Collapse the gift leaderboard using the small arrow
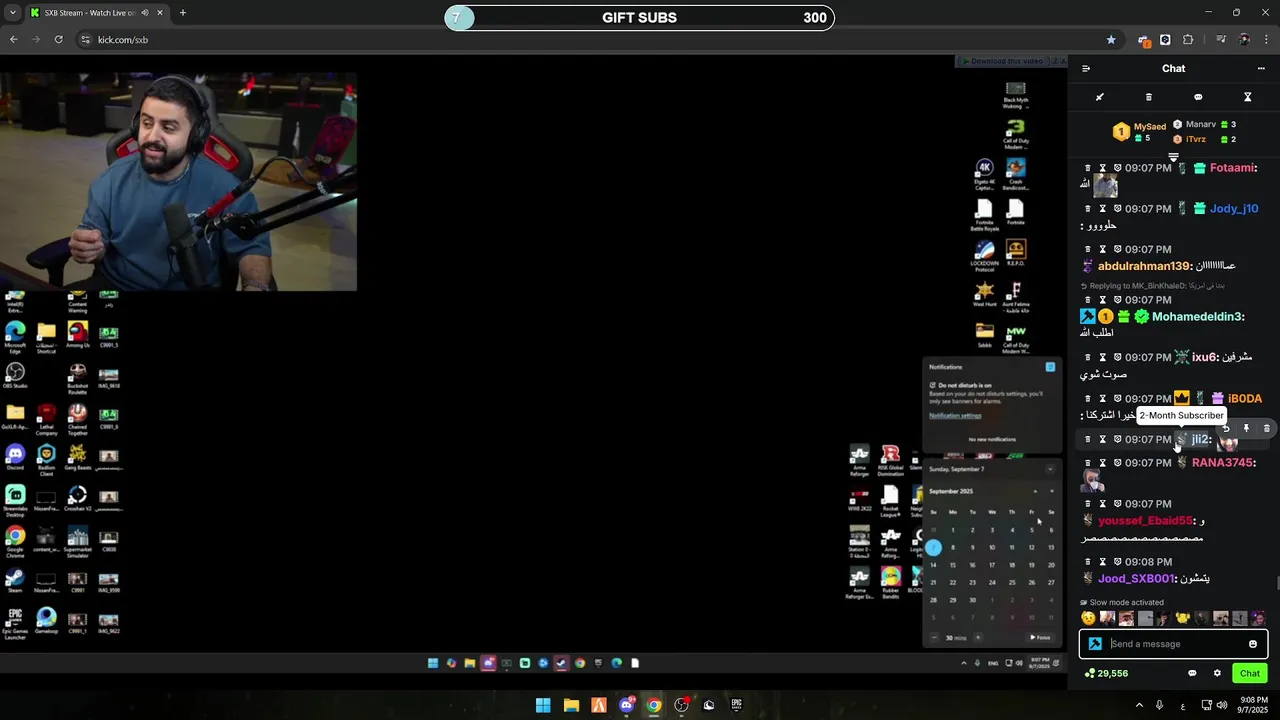Viewport: 1280px width, 720px height. (x=1174, y=157)
